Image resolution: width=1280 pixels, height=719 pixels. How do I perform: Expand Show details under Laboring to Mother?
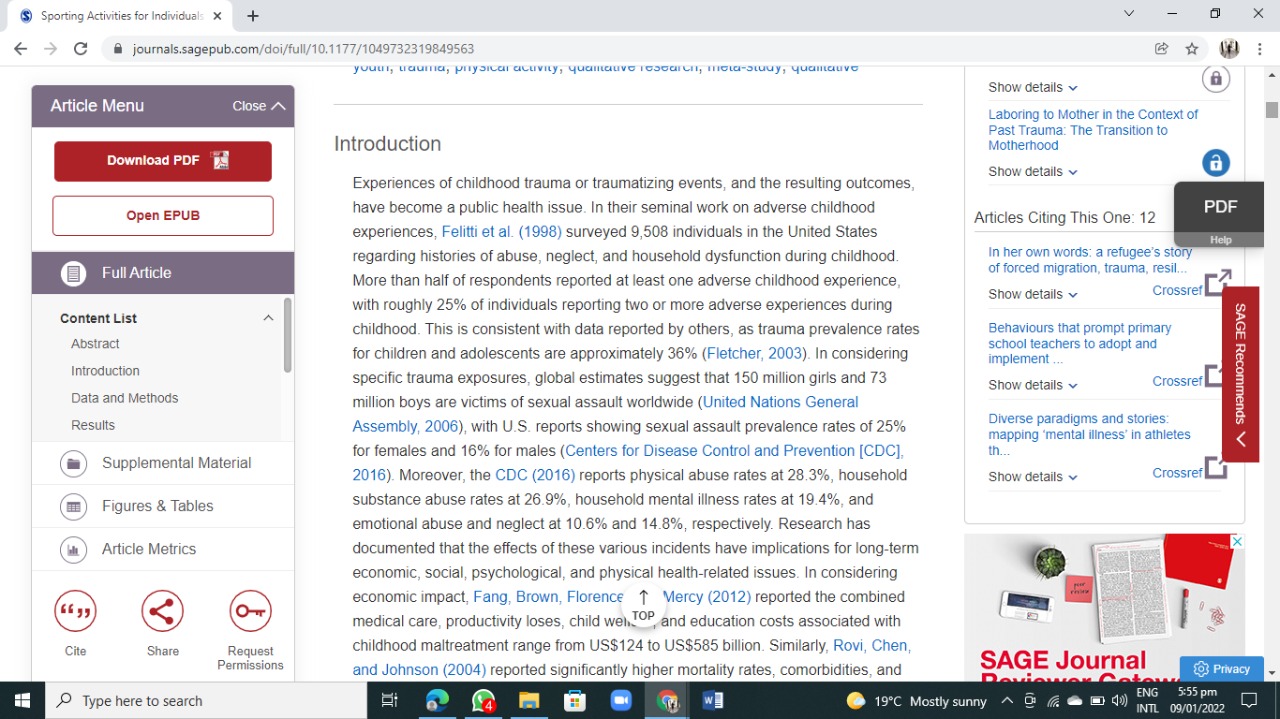(x=1033, y=172)
